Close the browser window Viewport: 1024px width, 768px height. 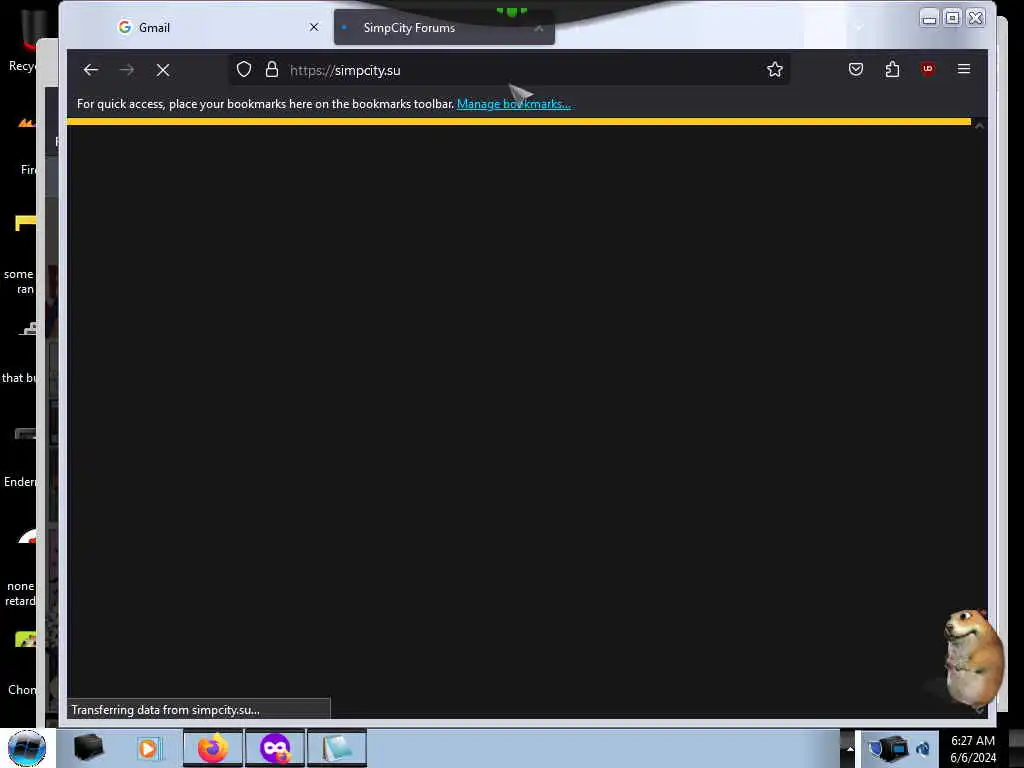[x=976, y=18]
